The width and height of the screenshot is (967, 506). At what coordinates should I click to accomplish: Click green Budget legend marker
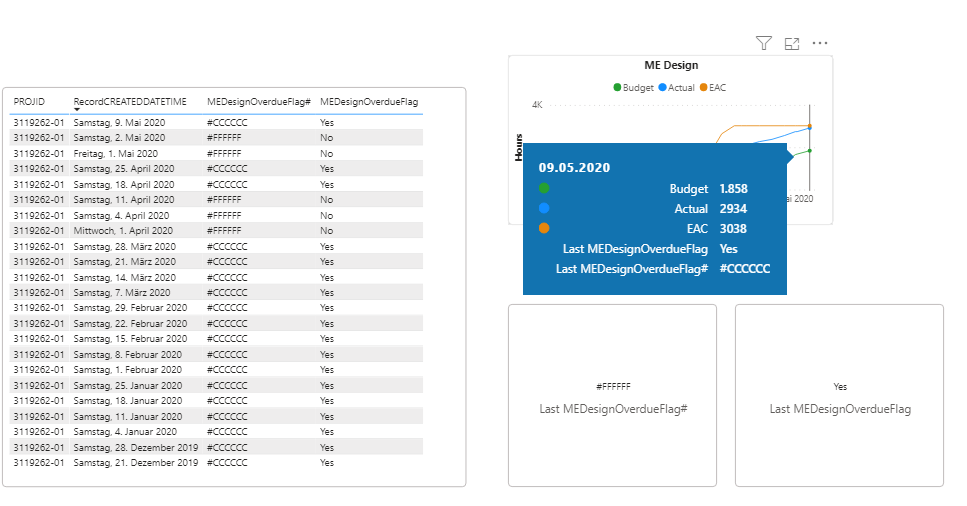[x=617, y=88]
